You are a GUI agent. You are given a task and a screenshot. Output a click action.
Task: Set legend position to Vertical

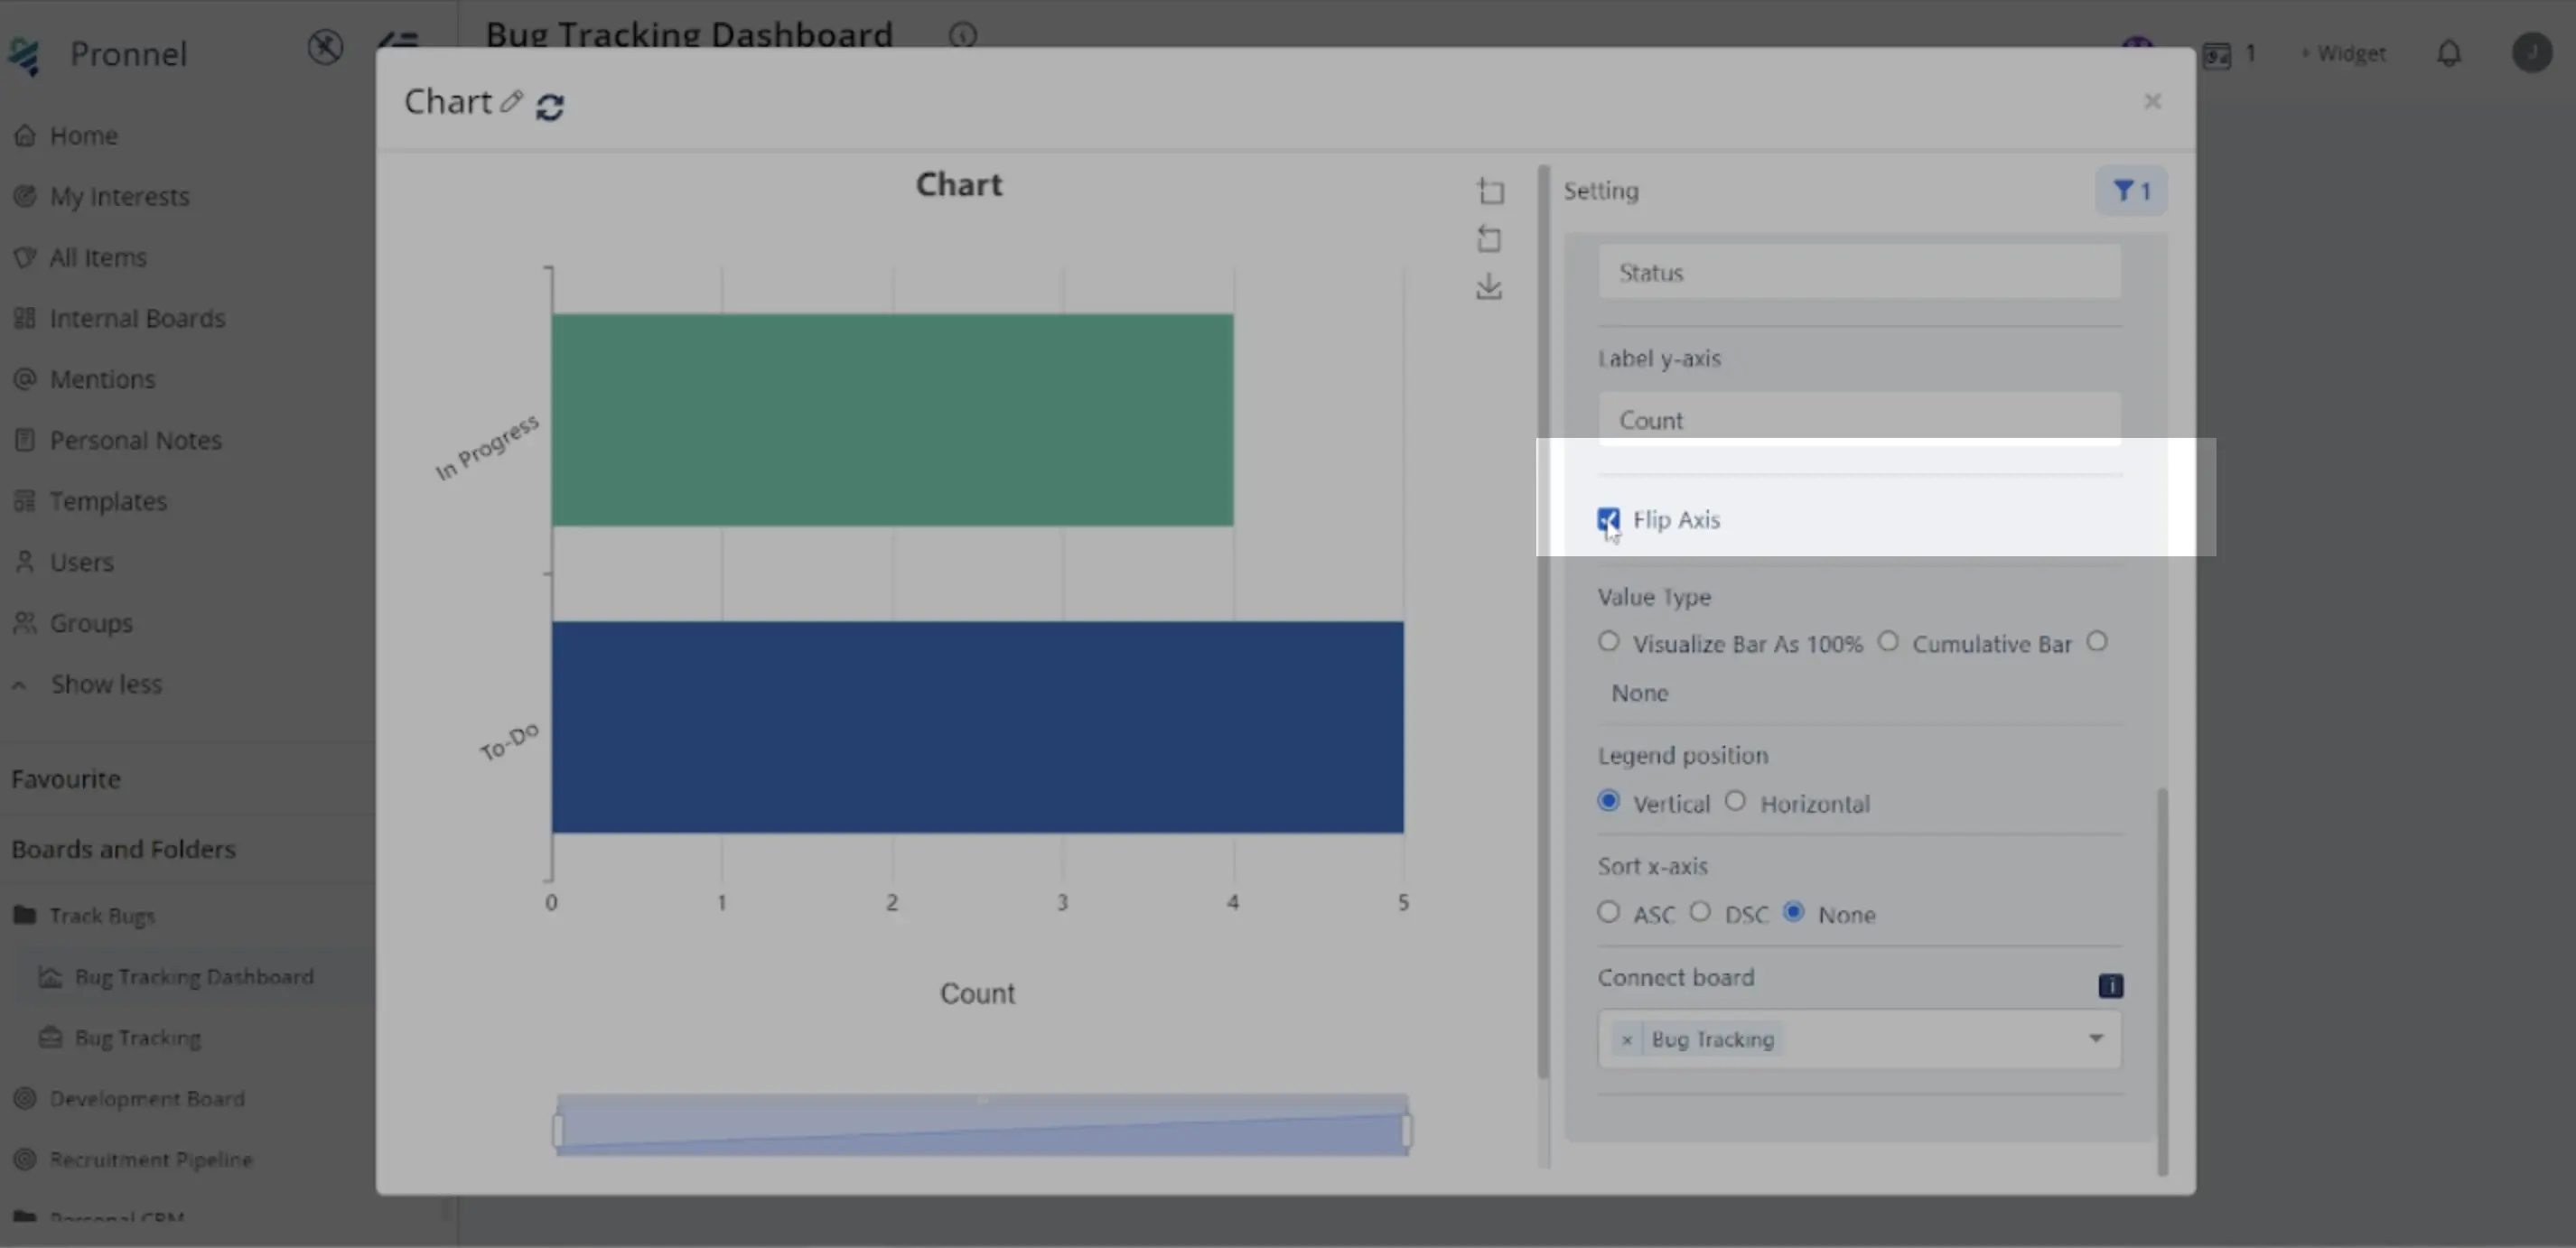point(1608,800)
